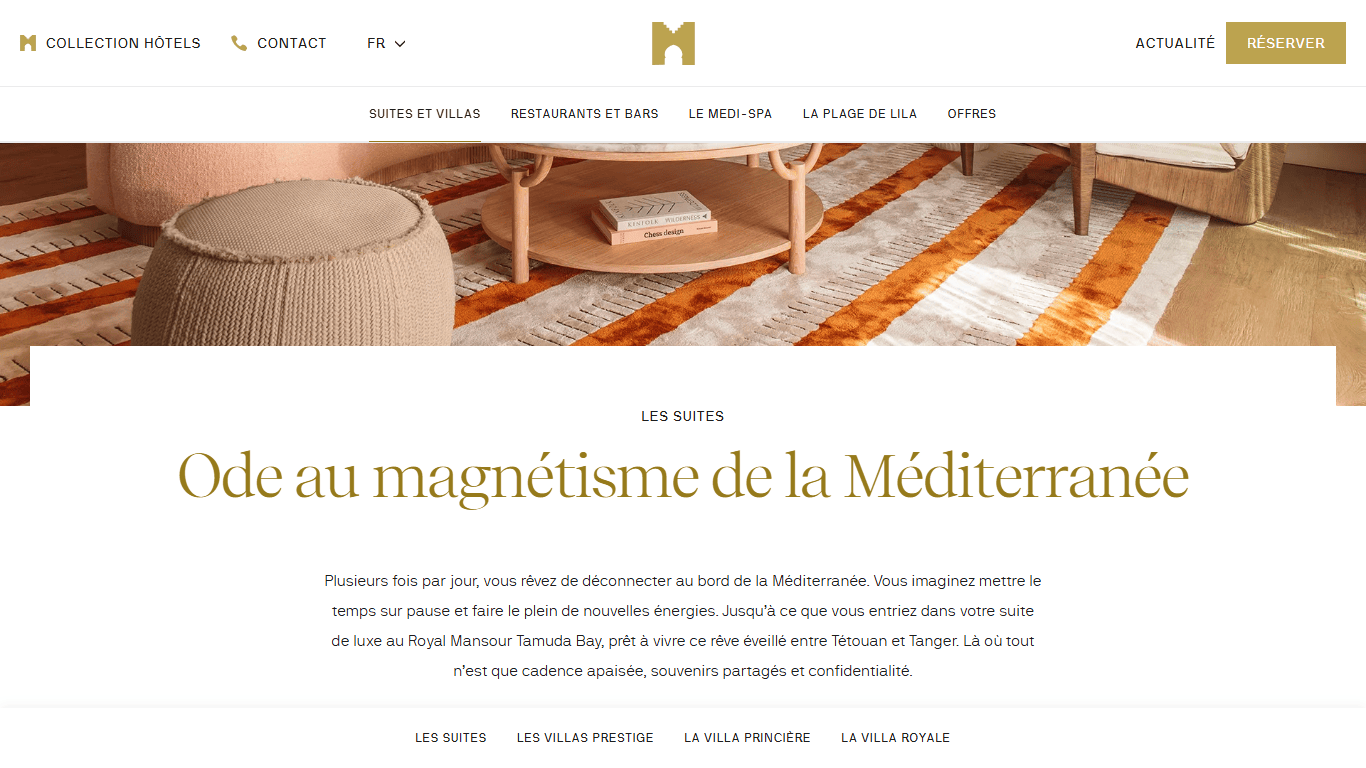1366x768 pixels.
Task: Open the FR language selector
Action: (386, 43)
